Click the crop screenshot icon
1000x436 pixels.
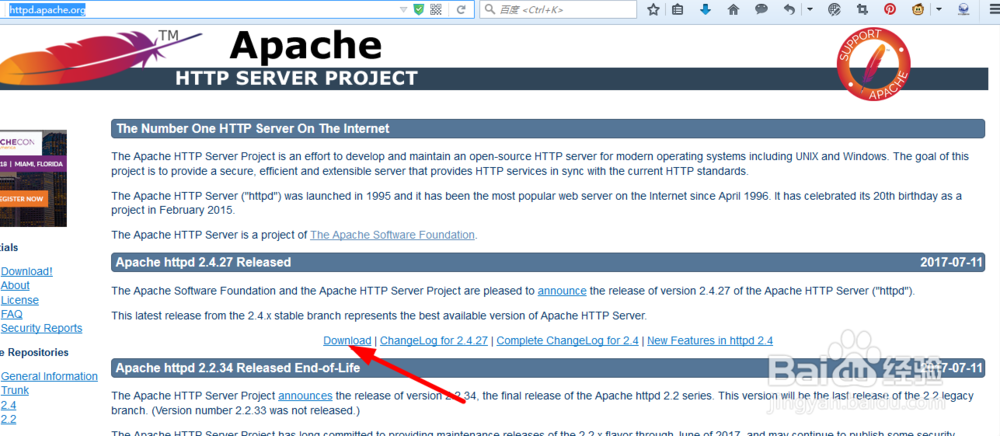(862, 10)
